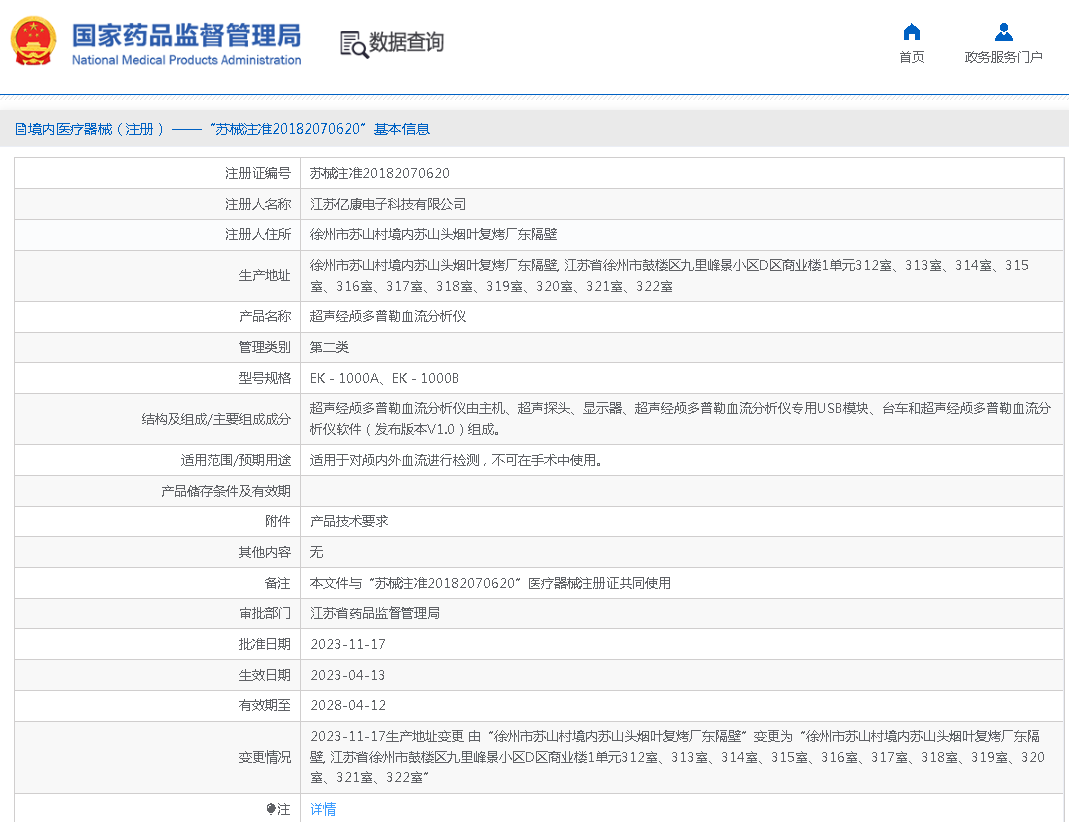
Task: Click approval department 江苏省药品监督管理局
Action: [375, 613]
